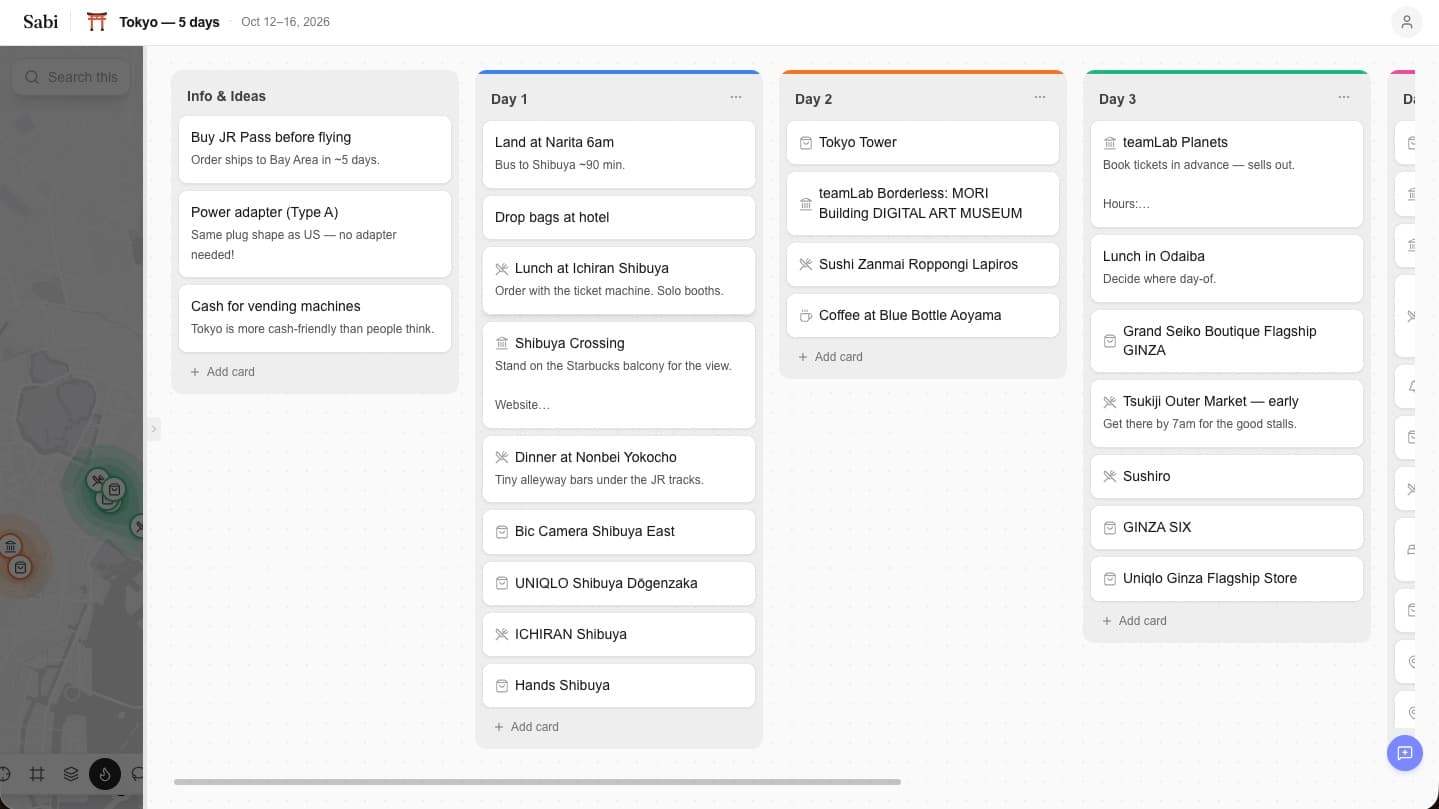Click the Sabi logo link
Screen dimensions: 1439x809
click(41, 21)
